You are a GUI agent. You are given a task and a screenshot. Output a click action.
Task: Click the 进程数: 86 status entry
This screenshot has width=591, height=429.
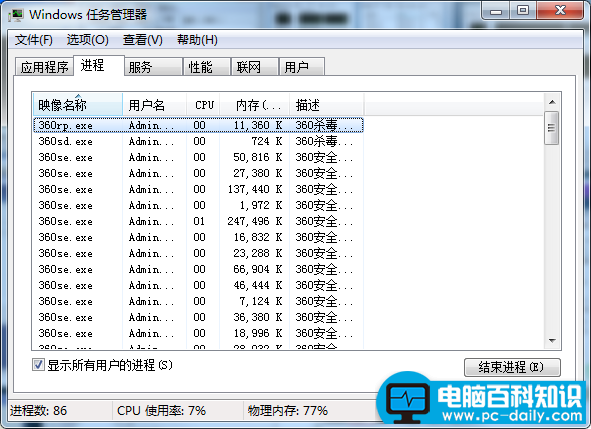click(38, 411)
